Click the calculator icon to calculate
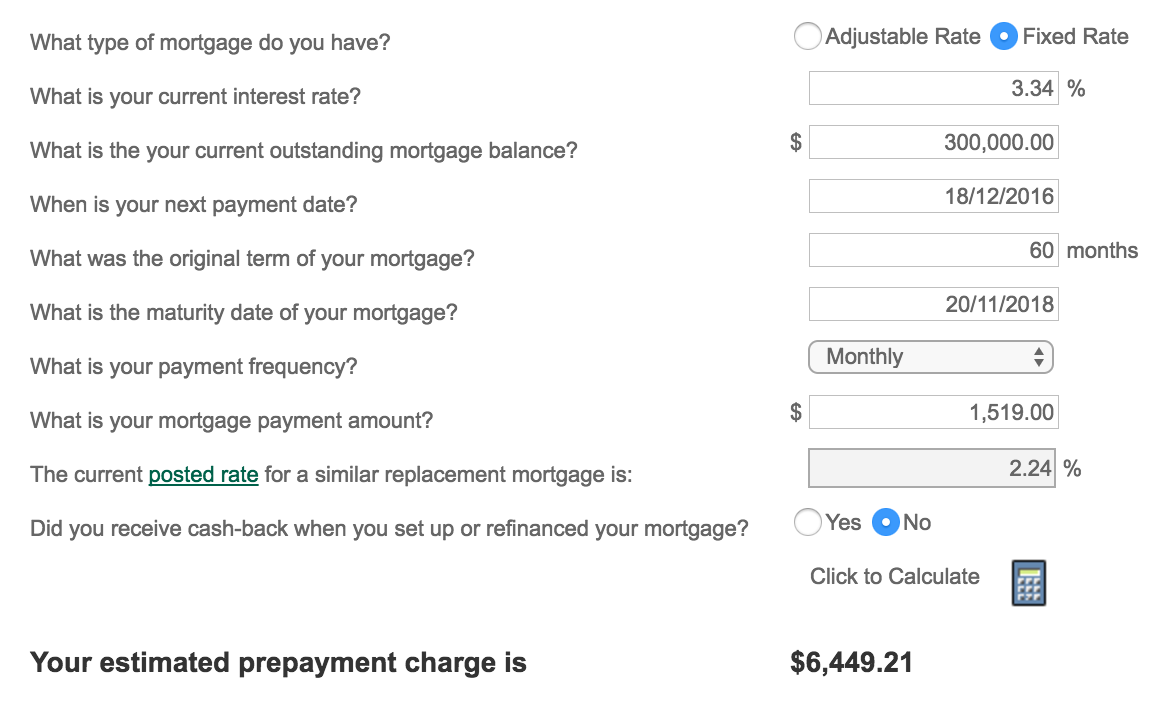1162x722 pixels. (x=1029, y=583)
